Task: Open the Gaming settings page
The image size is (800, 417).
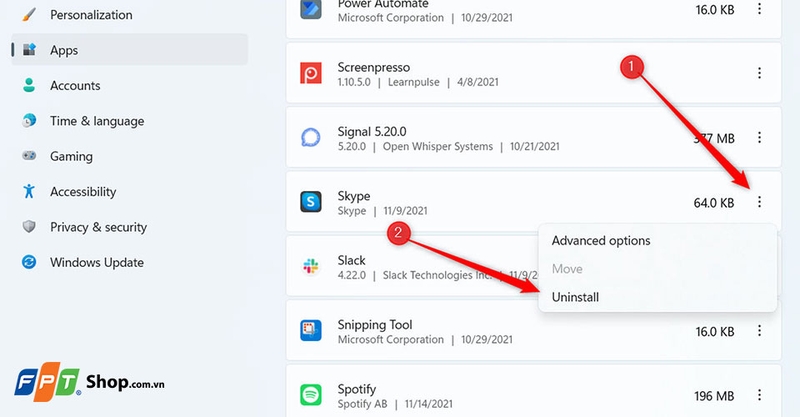Action: (130, 156)
